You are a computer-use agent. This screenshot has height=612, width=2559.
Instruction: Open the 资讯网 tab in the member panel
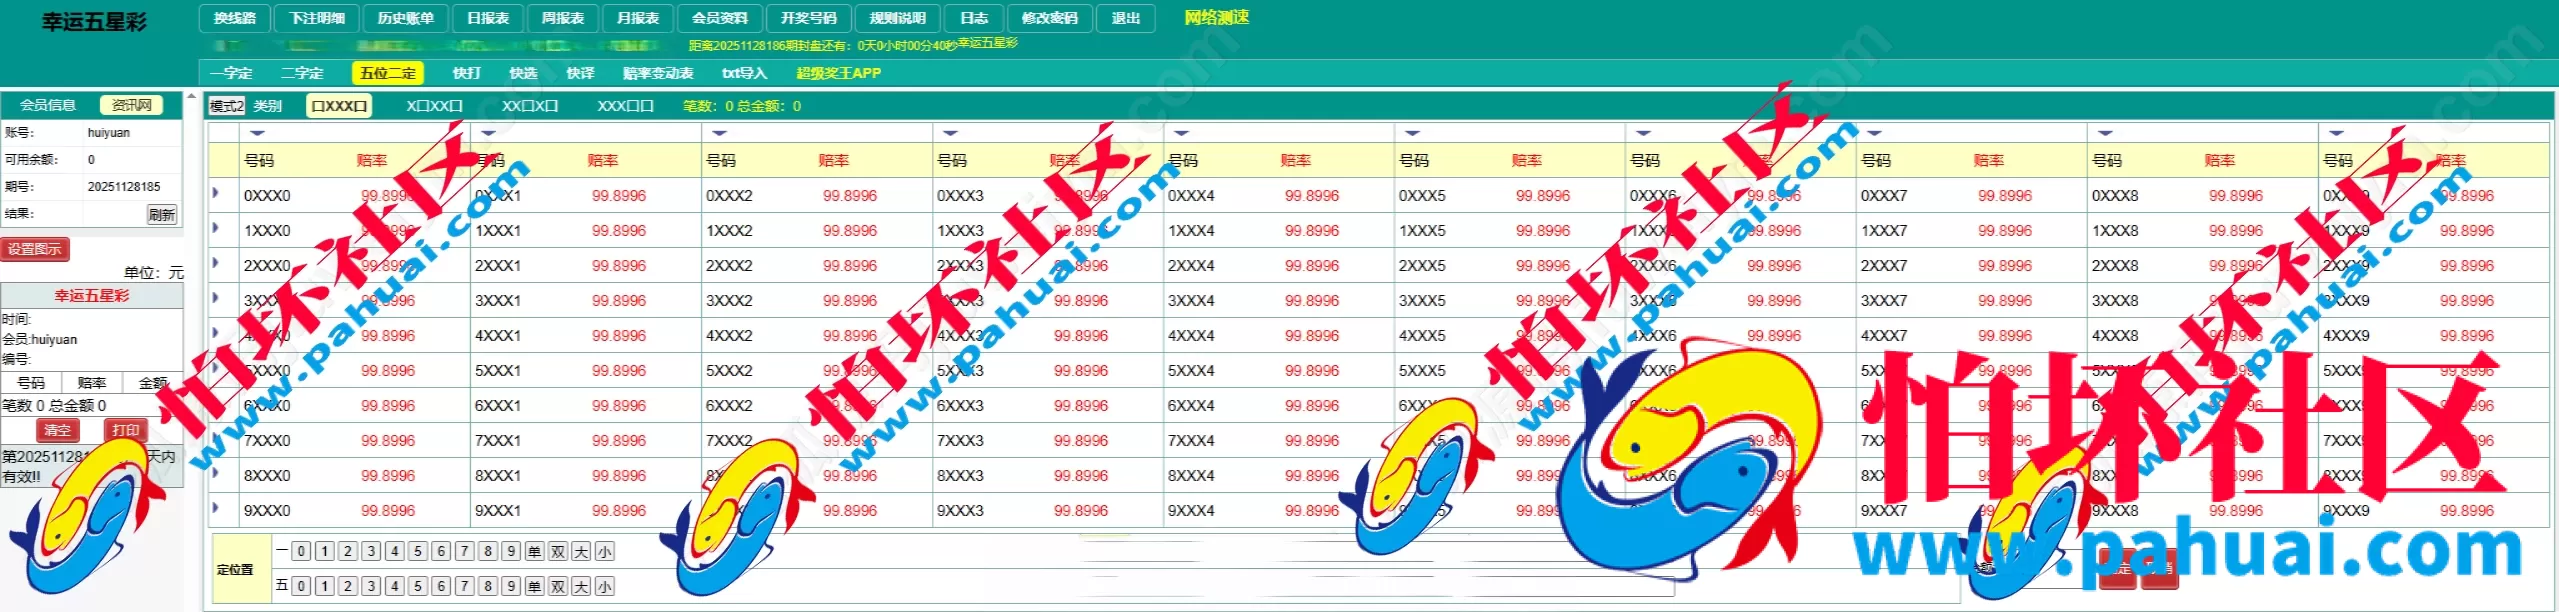point(131,105)
